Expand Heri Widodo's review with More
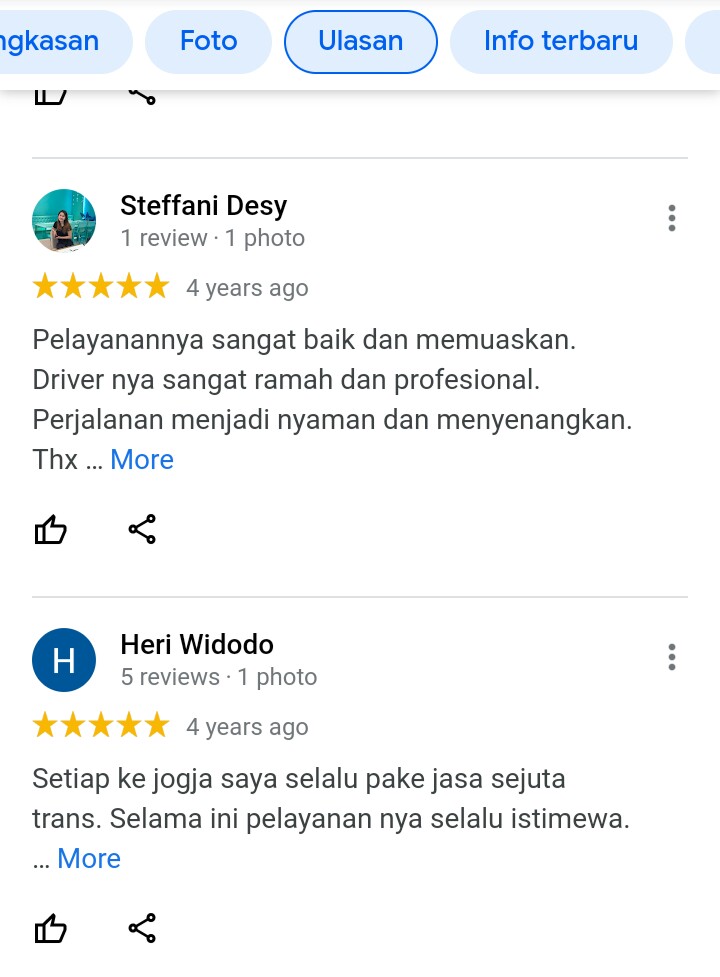Screen dimensions: 720x977 click(89, 859)
